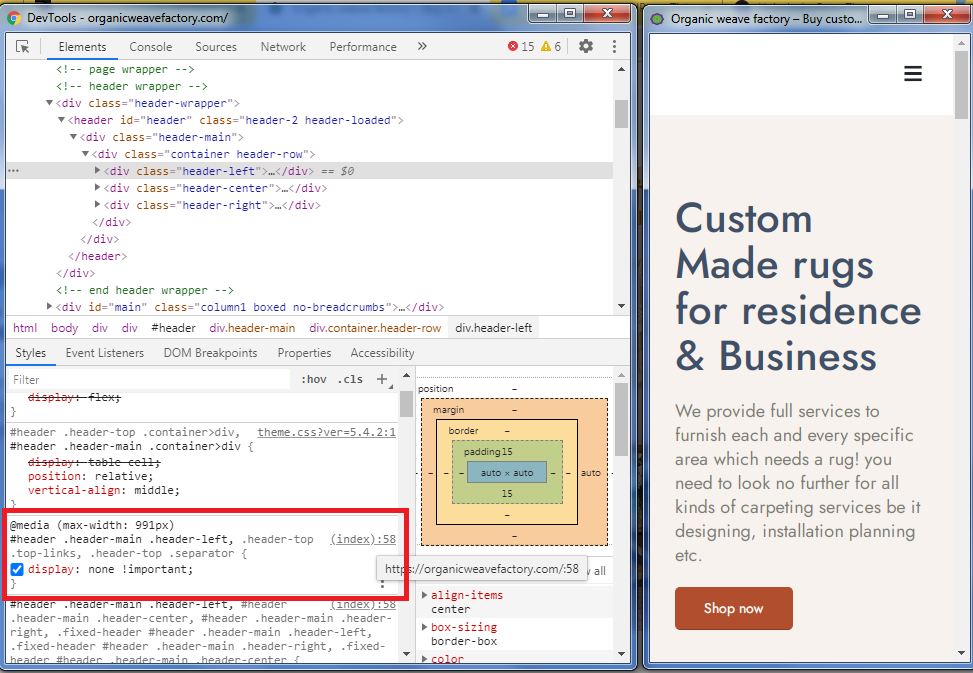Click the Shop now button
Screen dimensions: 973x673
point(733,608)
